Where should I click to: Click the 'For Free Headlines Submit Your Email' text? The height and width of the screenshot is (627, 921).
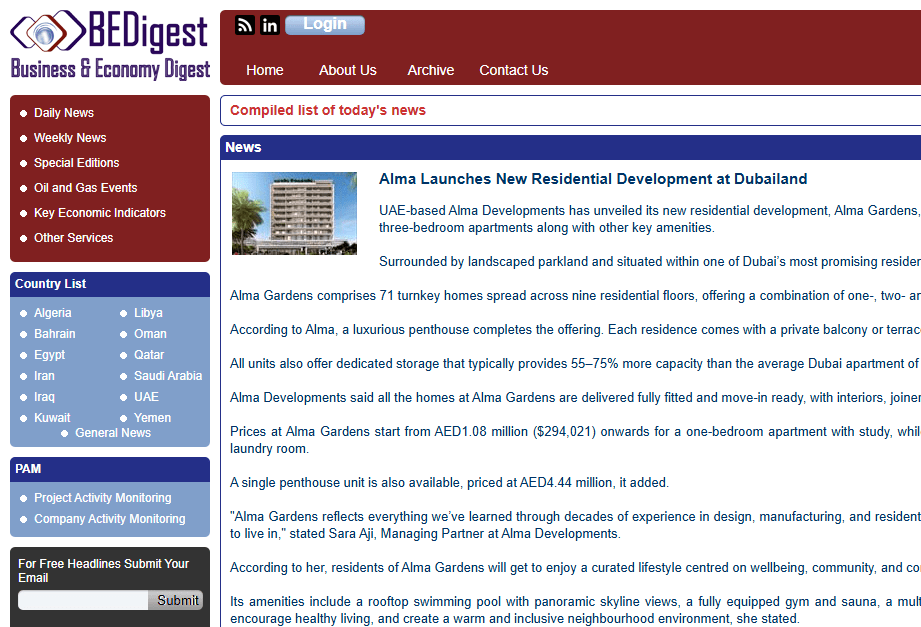[x=103, y=571]
